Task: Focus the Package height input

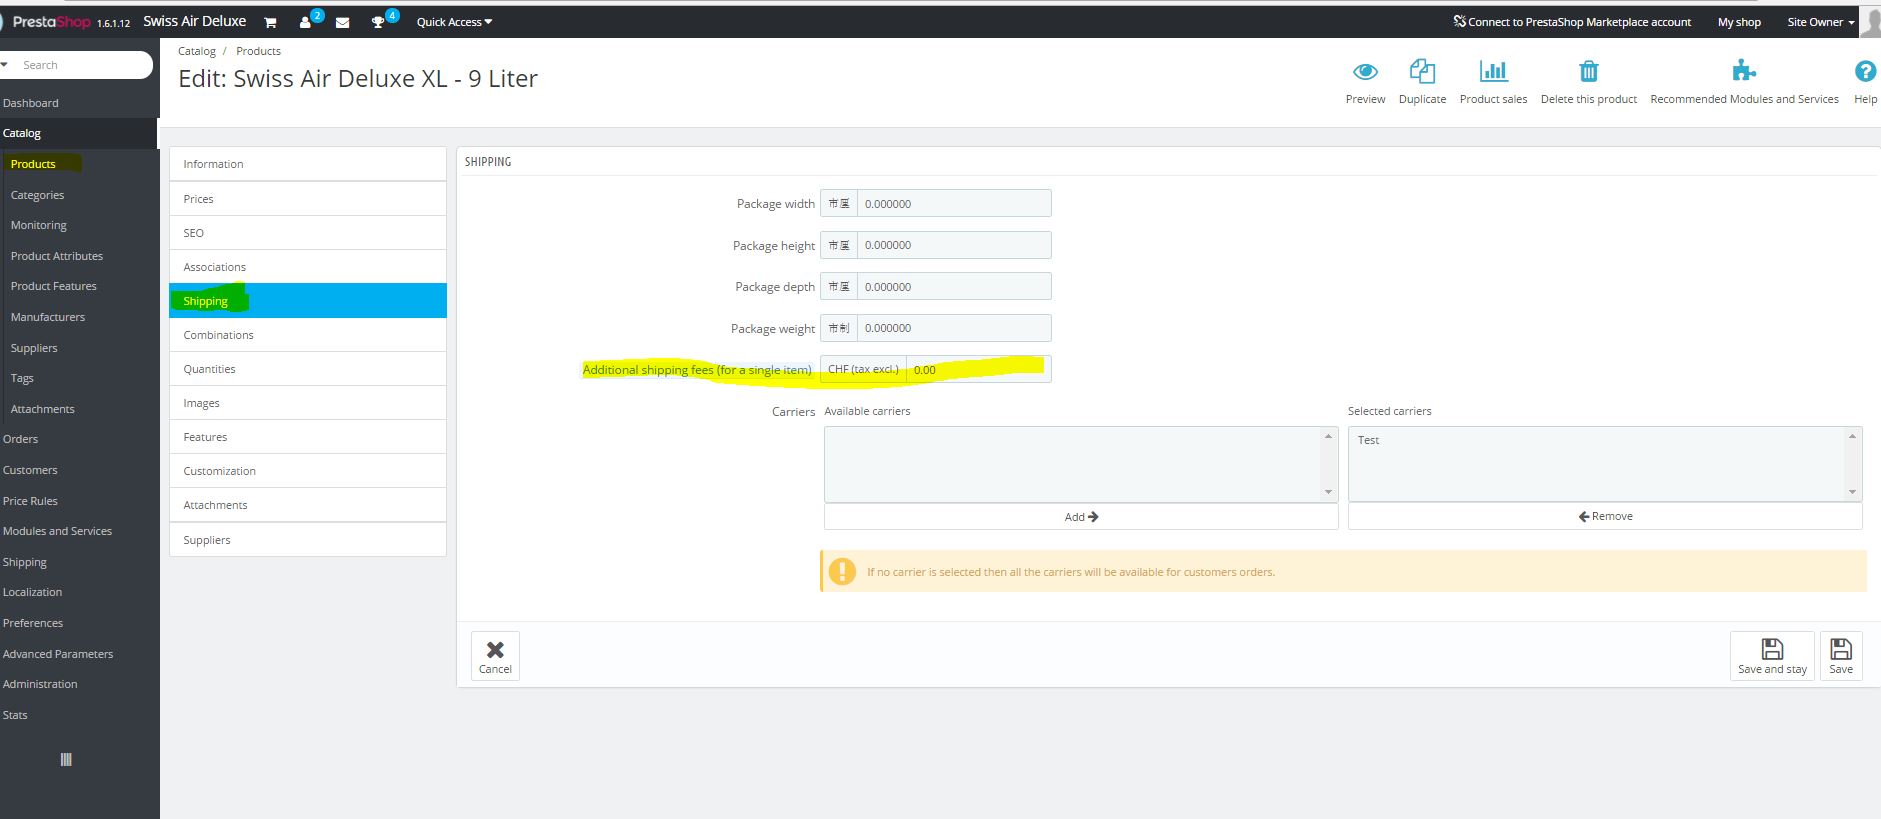Action: pos(954,245)
